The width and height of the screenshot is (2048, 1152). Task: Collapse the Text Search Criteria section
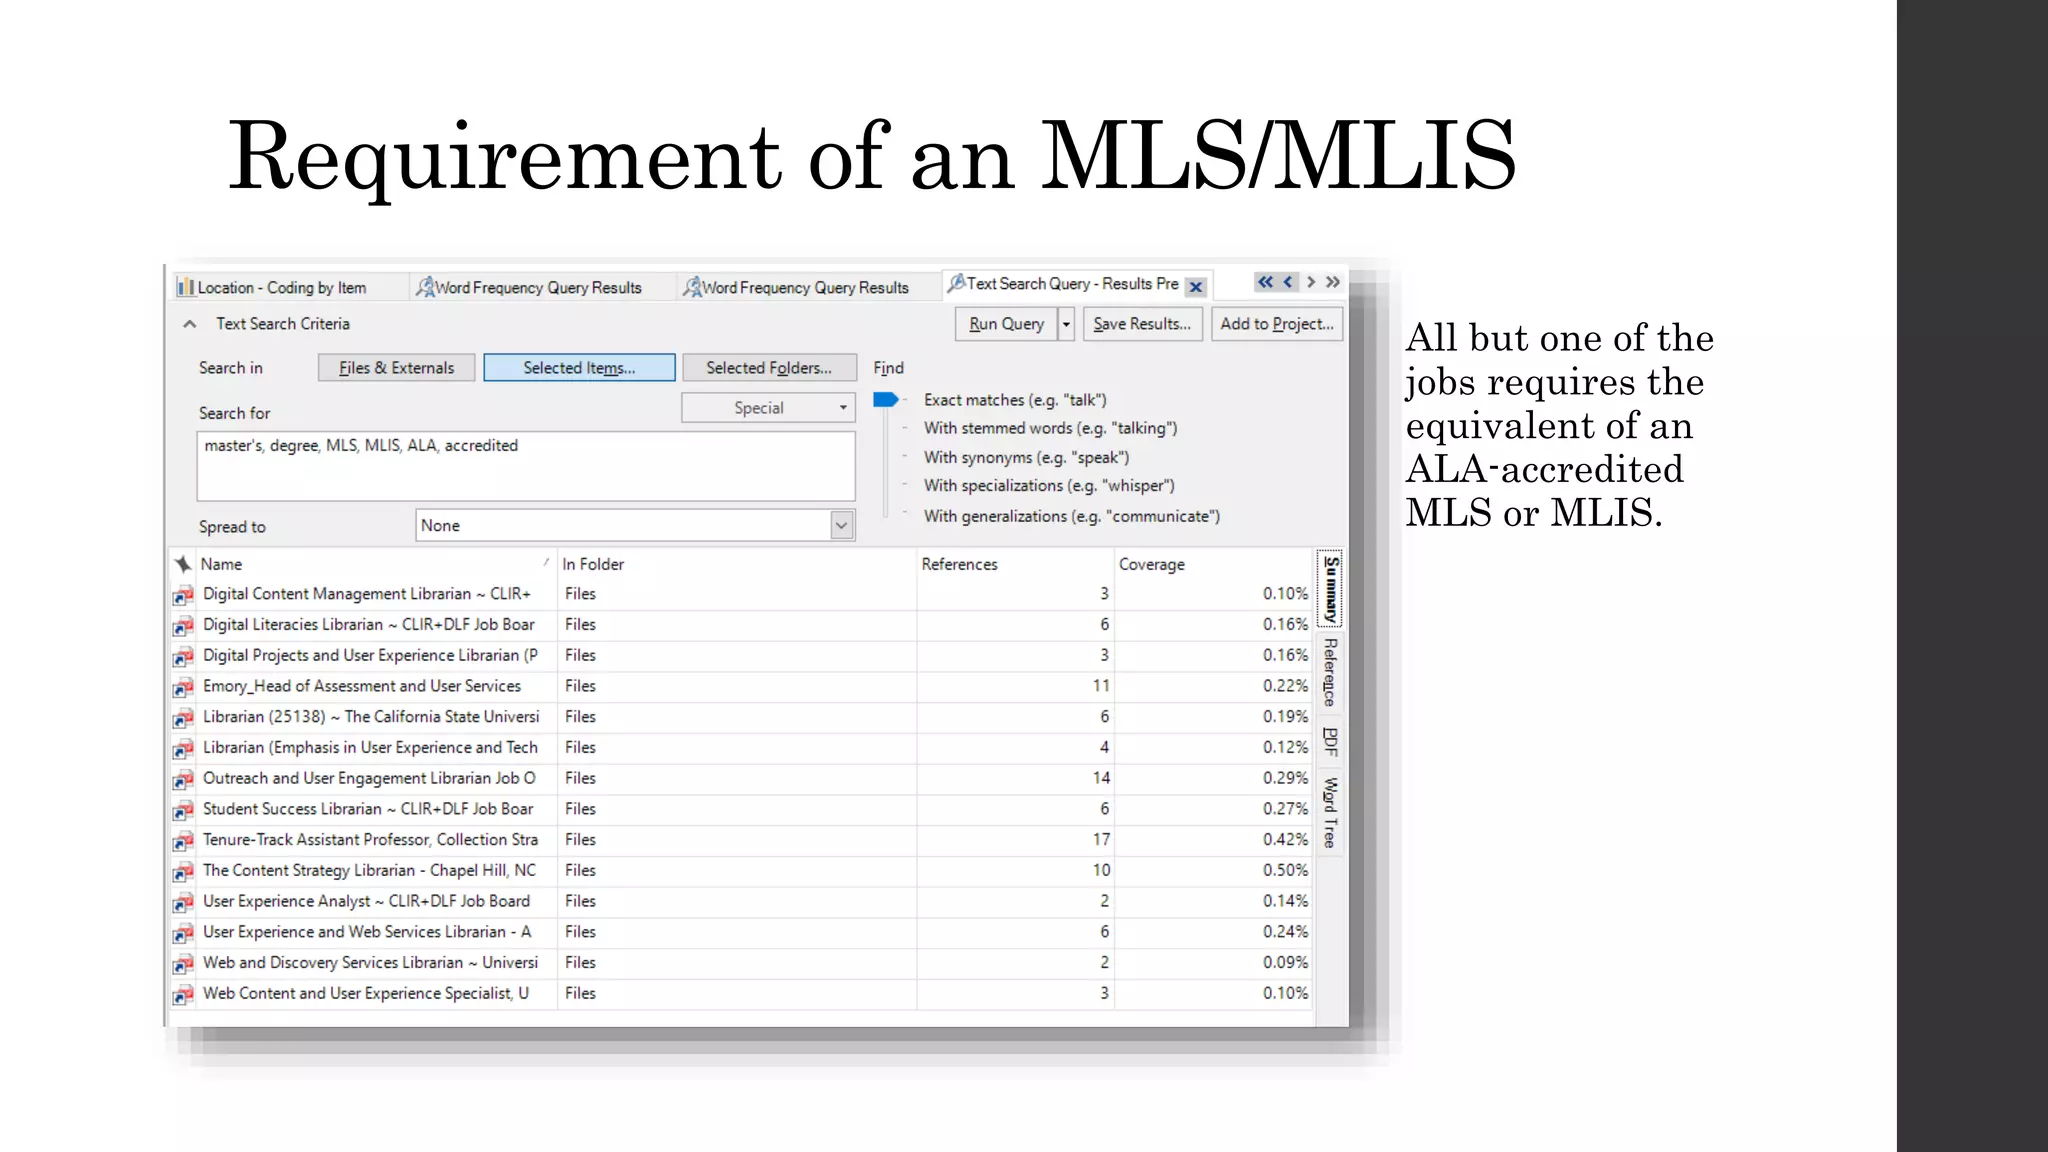[189, 324]
